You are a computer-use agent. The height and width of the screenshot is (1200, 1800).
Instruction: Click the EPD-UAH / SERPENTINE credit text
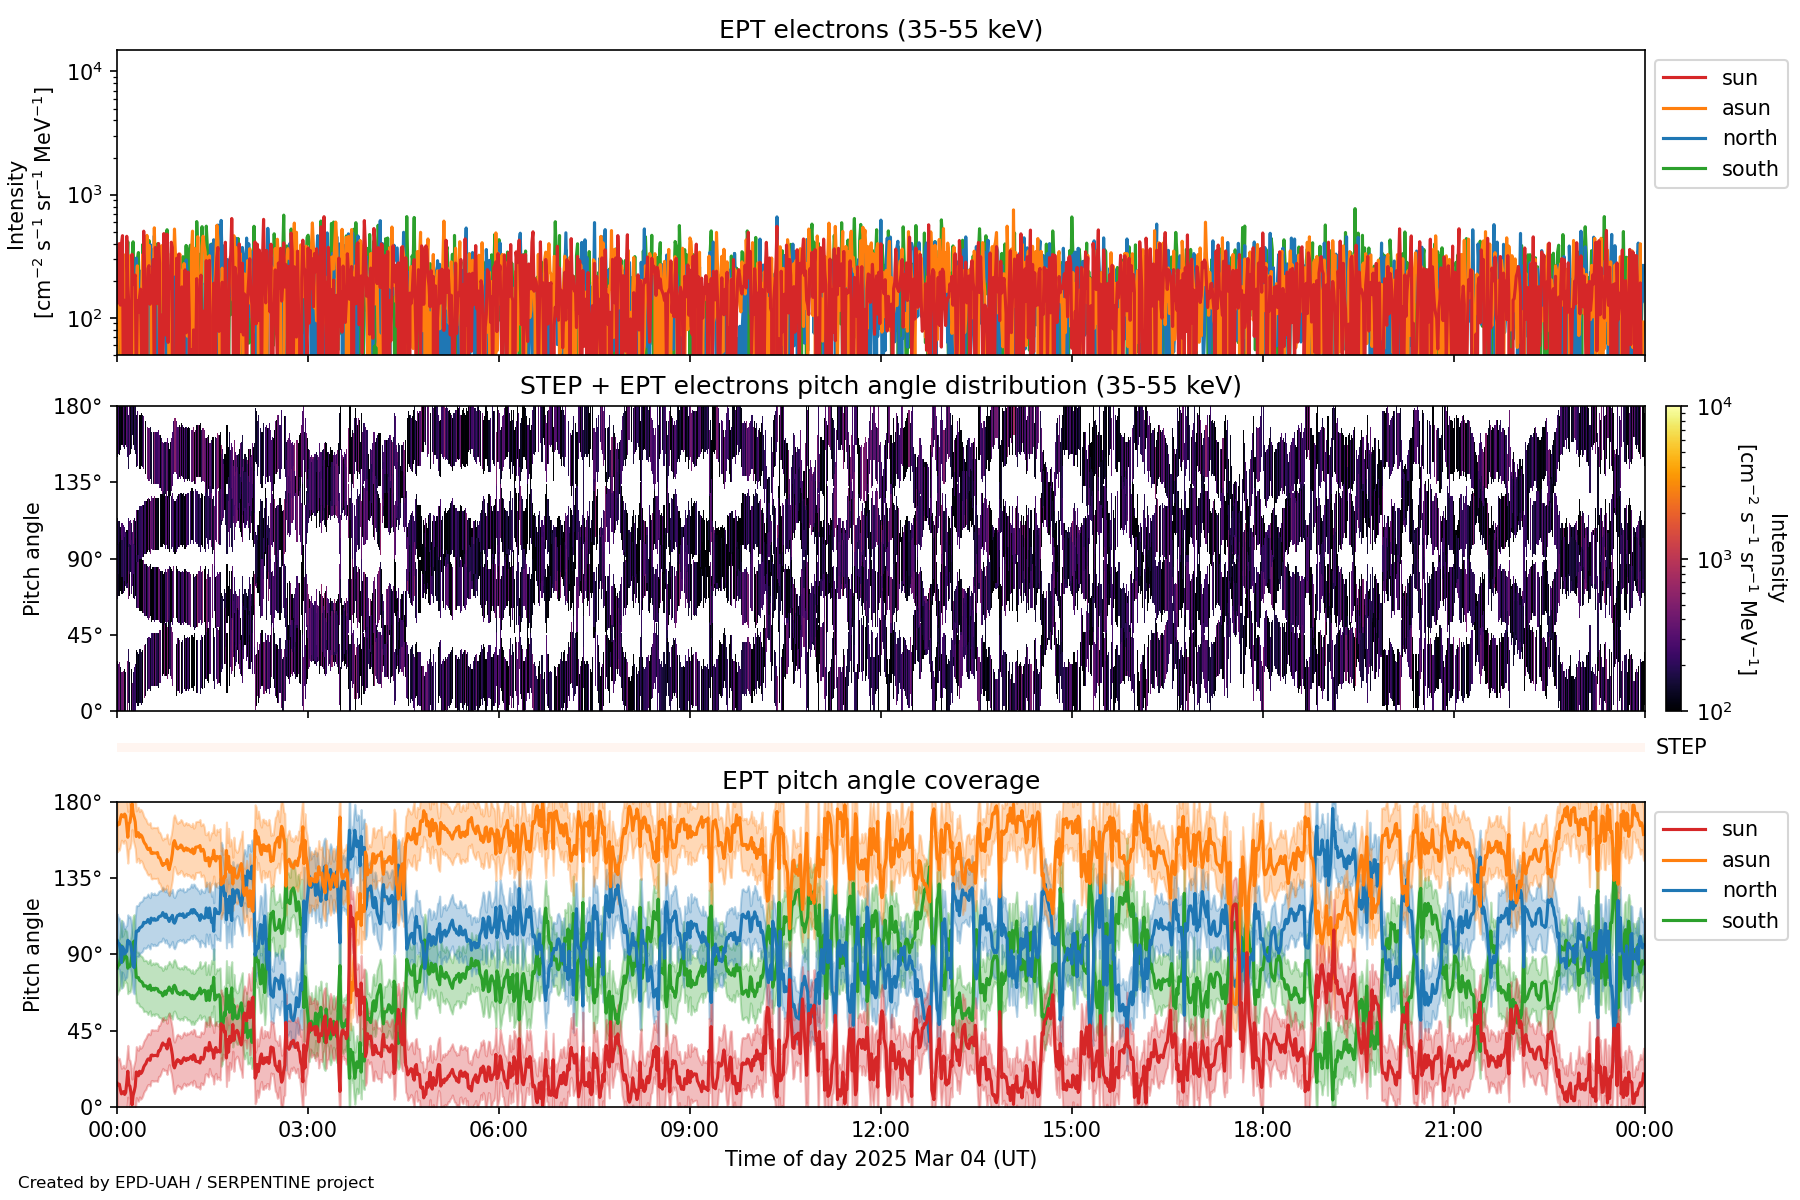(196, 1183)
